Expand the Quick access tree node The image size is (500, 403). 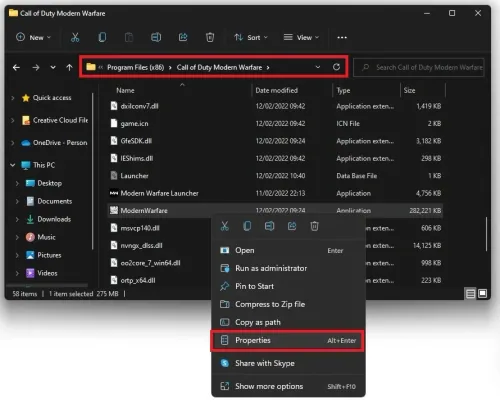13,98
